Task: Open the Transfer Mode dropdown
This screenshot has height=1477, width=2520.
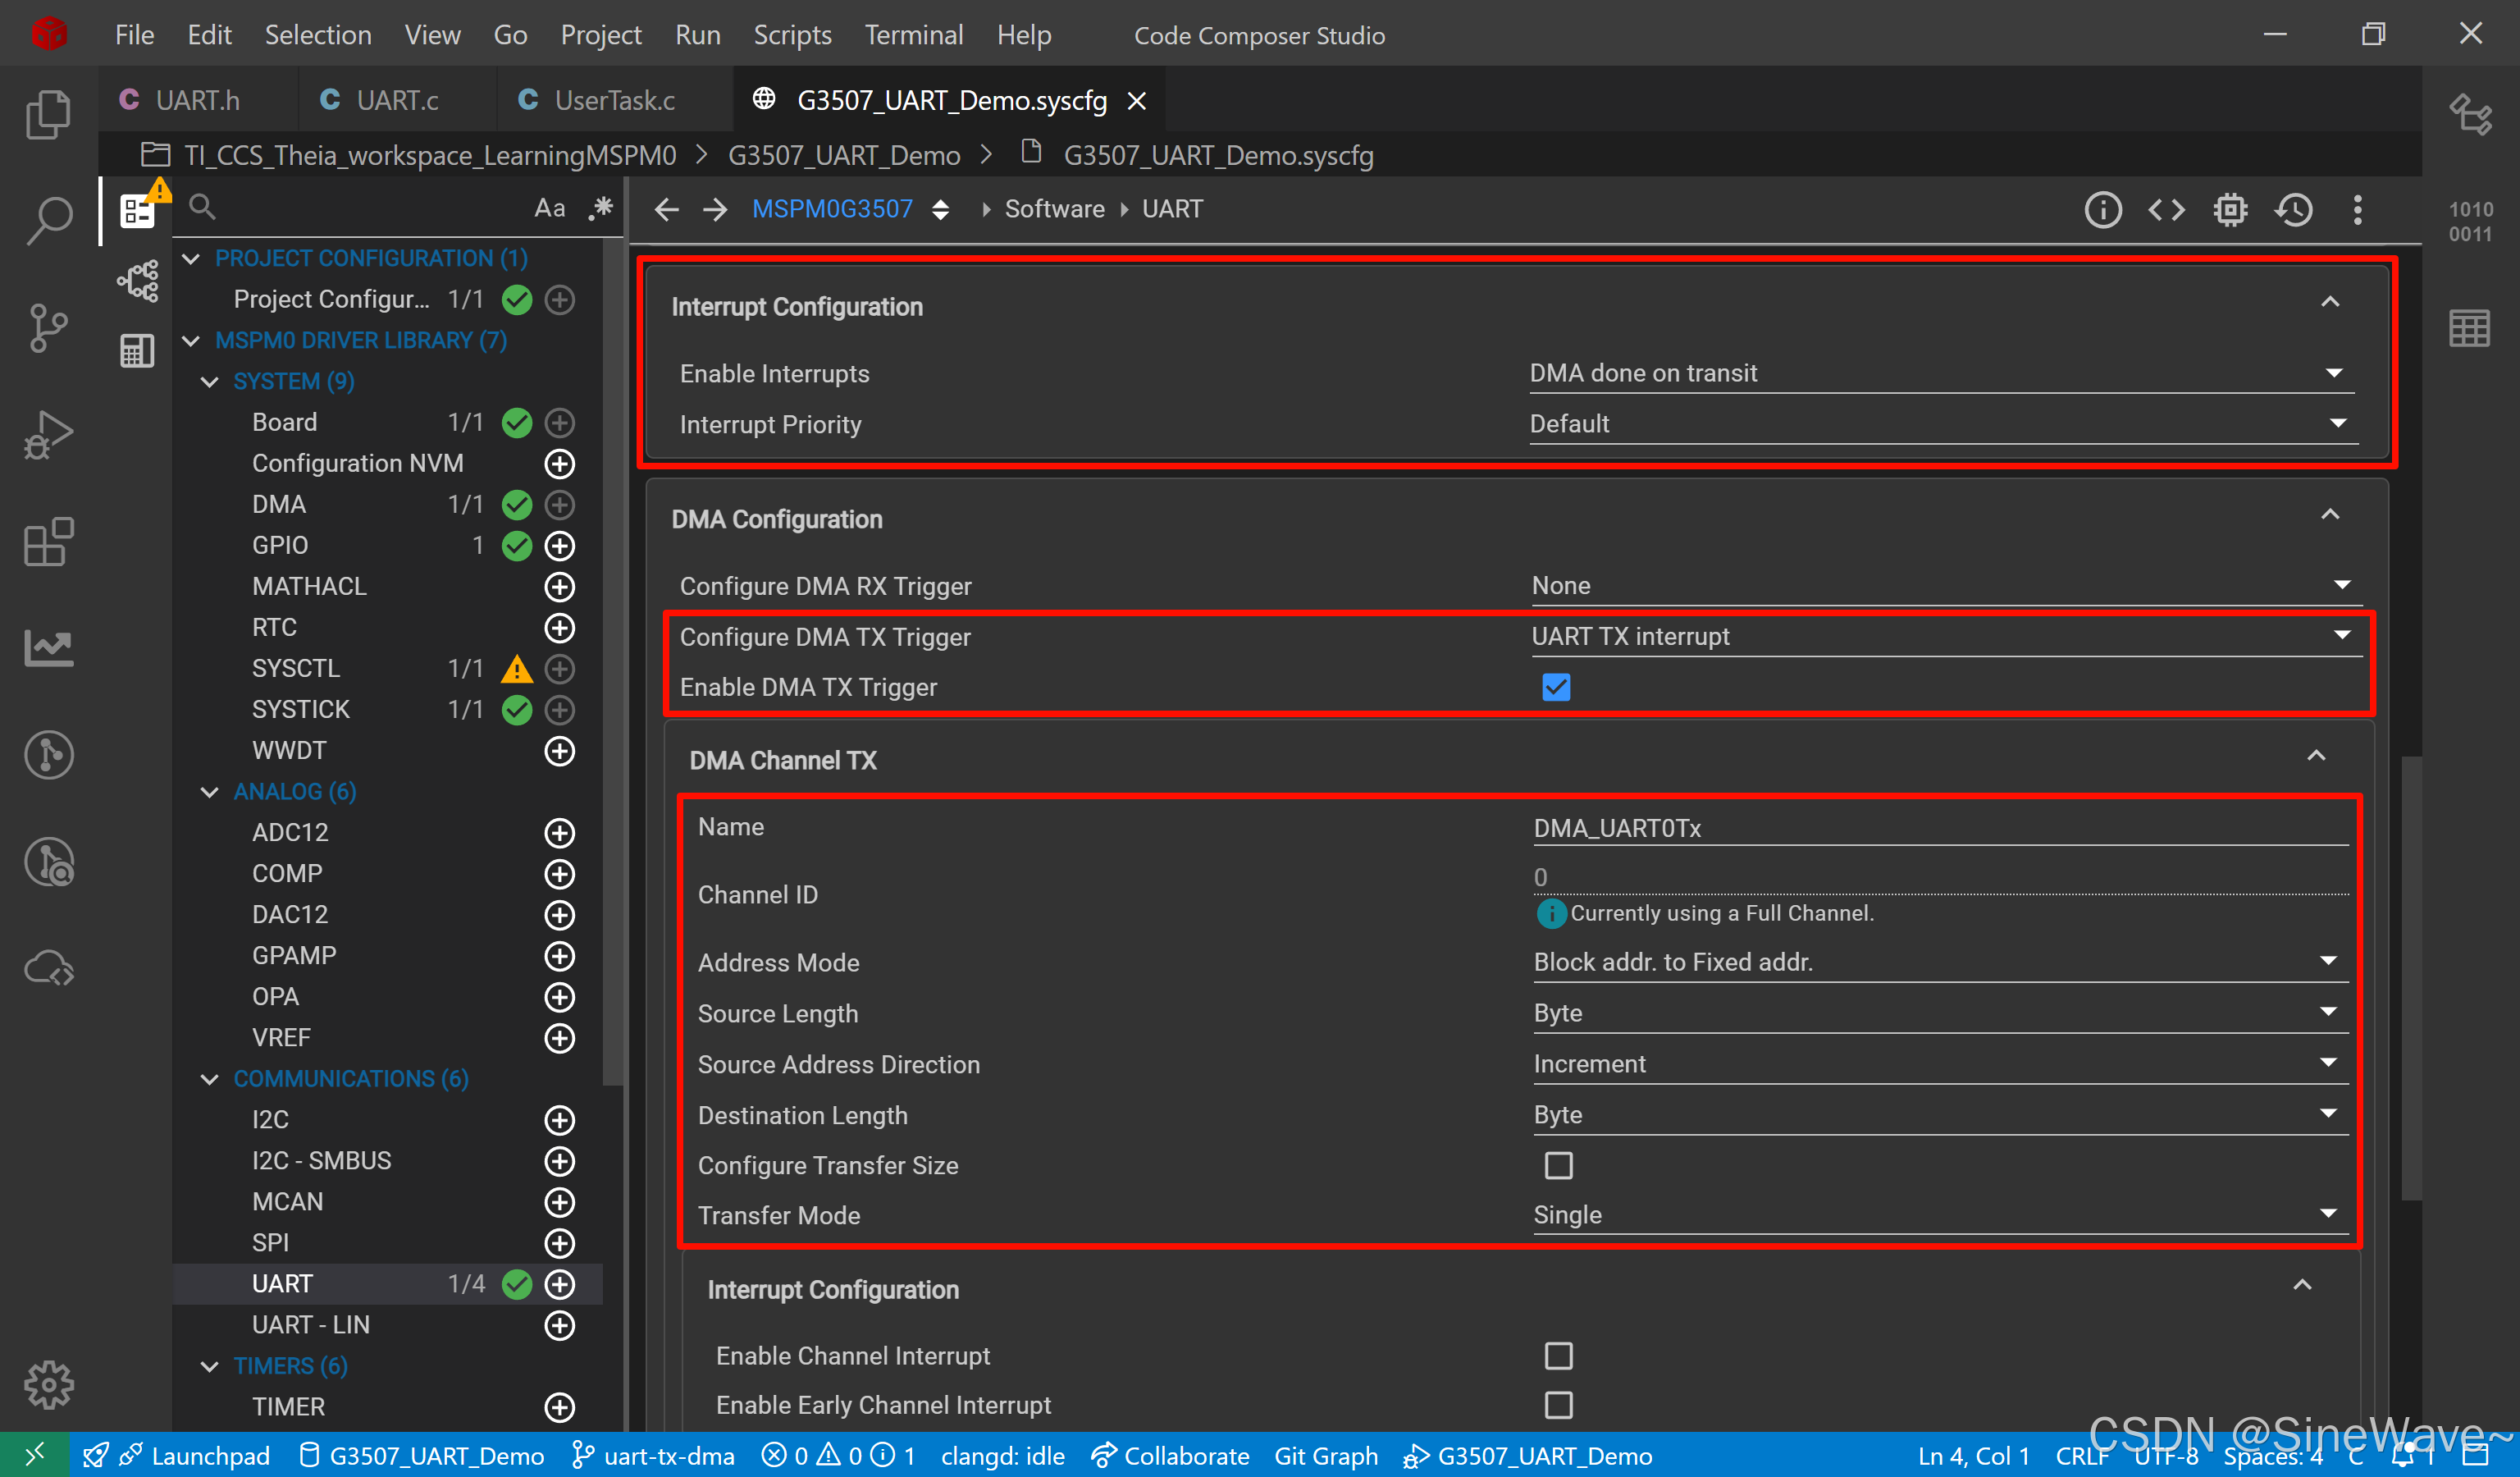Action: (1940, 1215)
